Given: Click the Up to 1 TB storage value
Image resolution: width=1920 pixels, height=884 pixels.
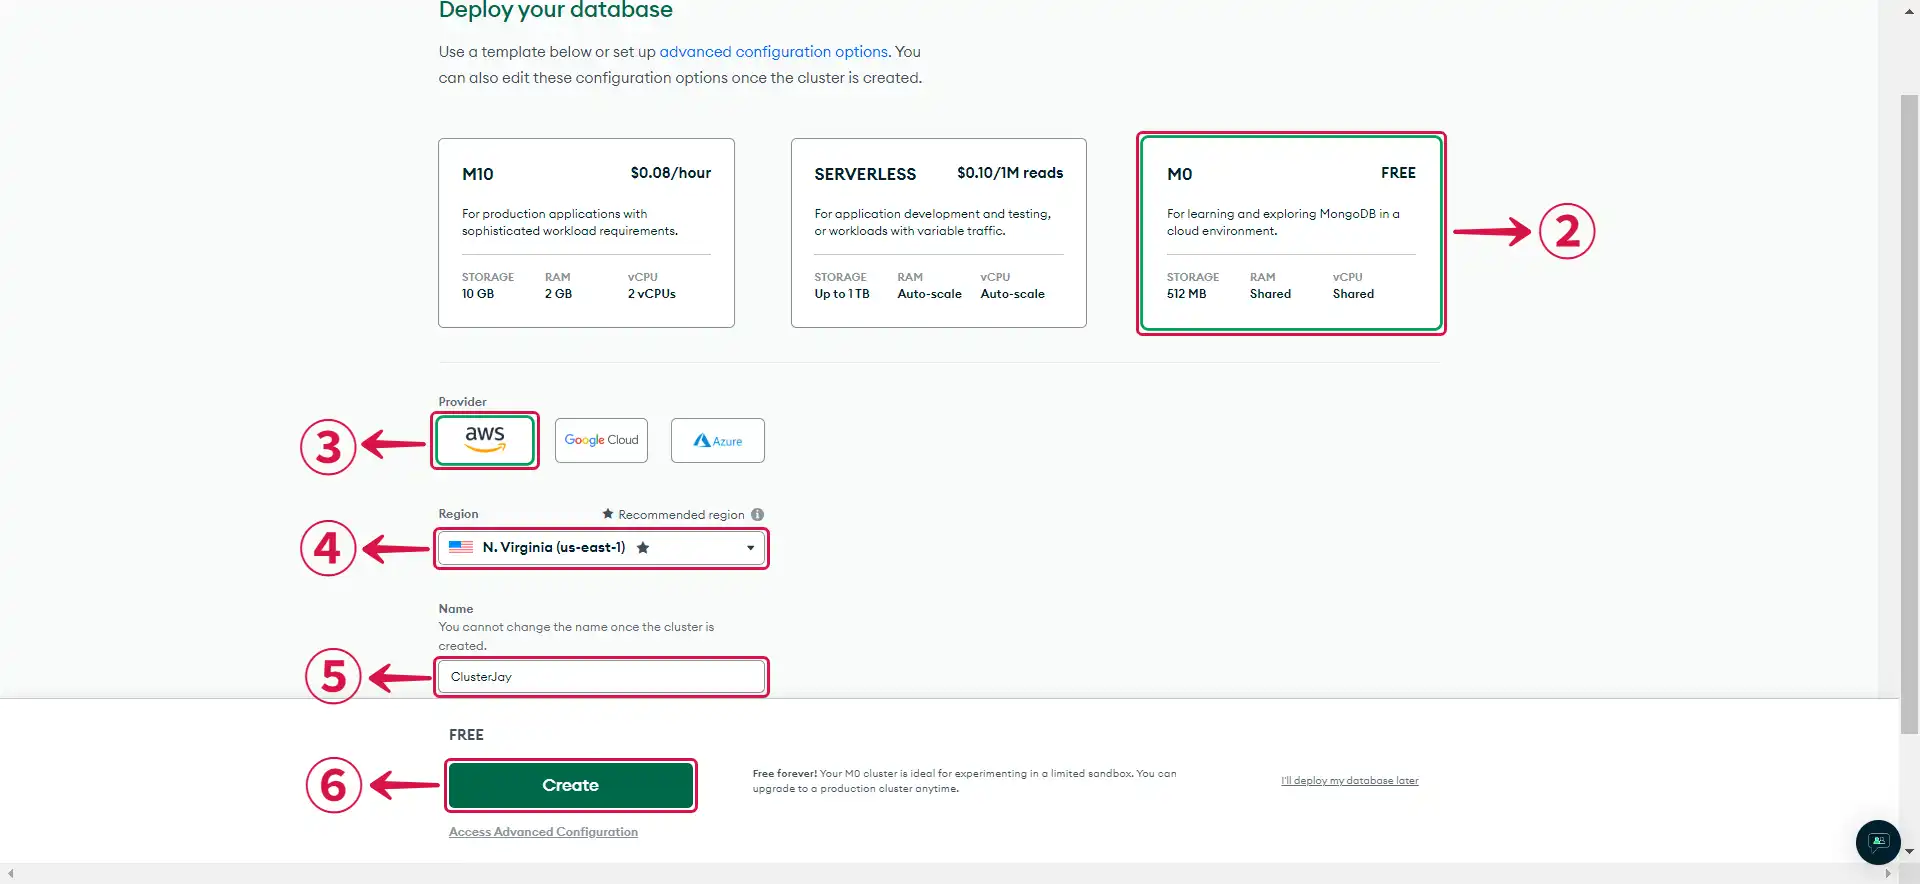Looking at the screenshot, I should click(842, 294).
